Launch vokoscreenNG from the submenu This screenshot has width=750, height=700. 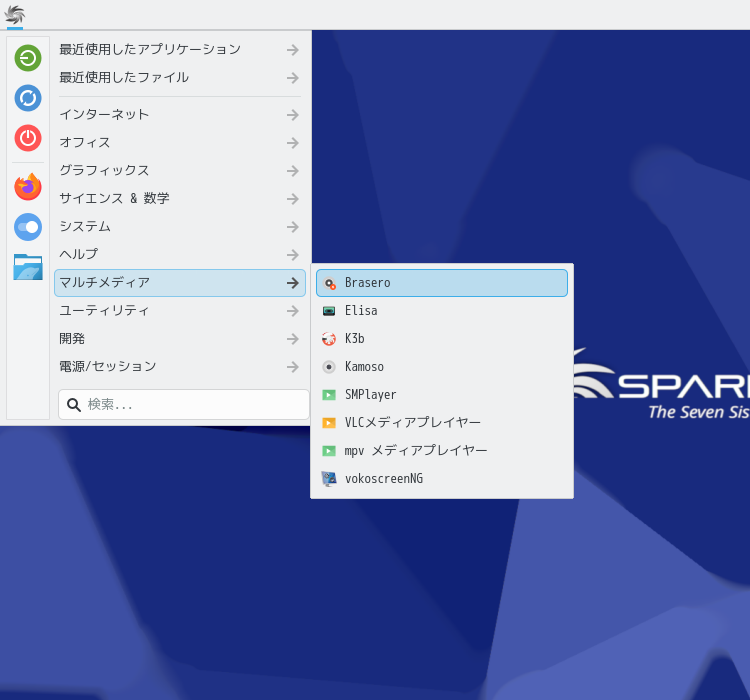click(441, 478)
